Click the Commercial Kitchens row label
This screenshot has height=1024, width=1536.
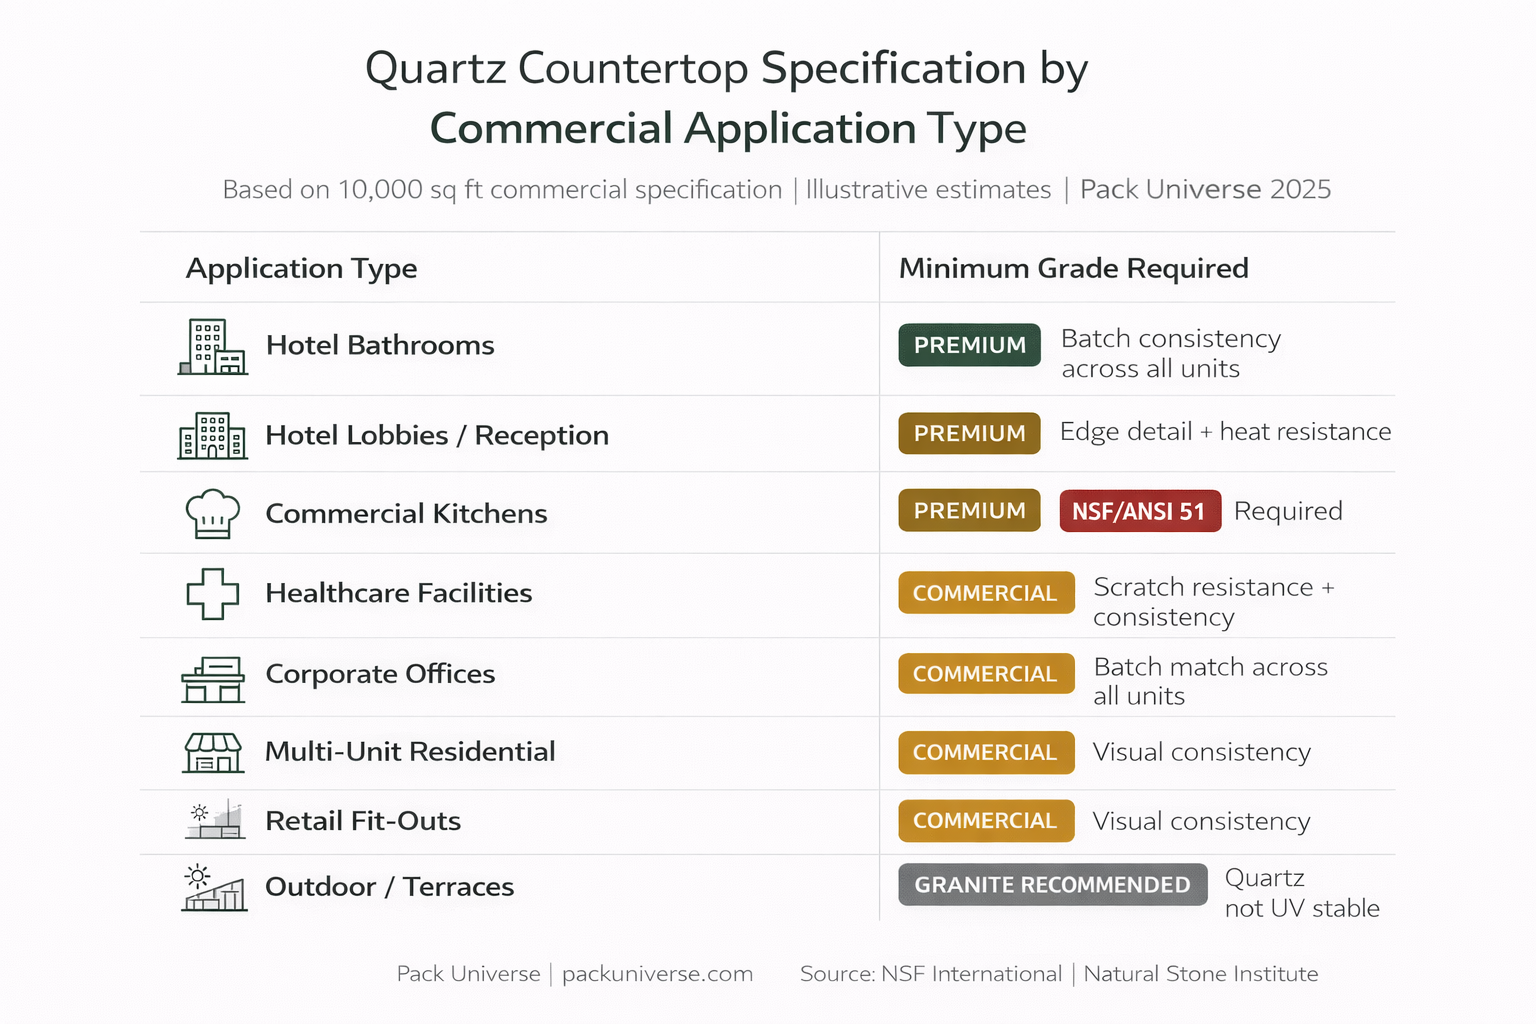[406, 514]
